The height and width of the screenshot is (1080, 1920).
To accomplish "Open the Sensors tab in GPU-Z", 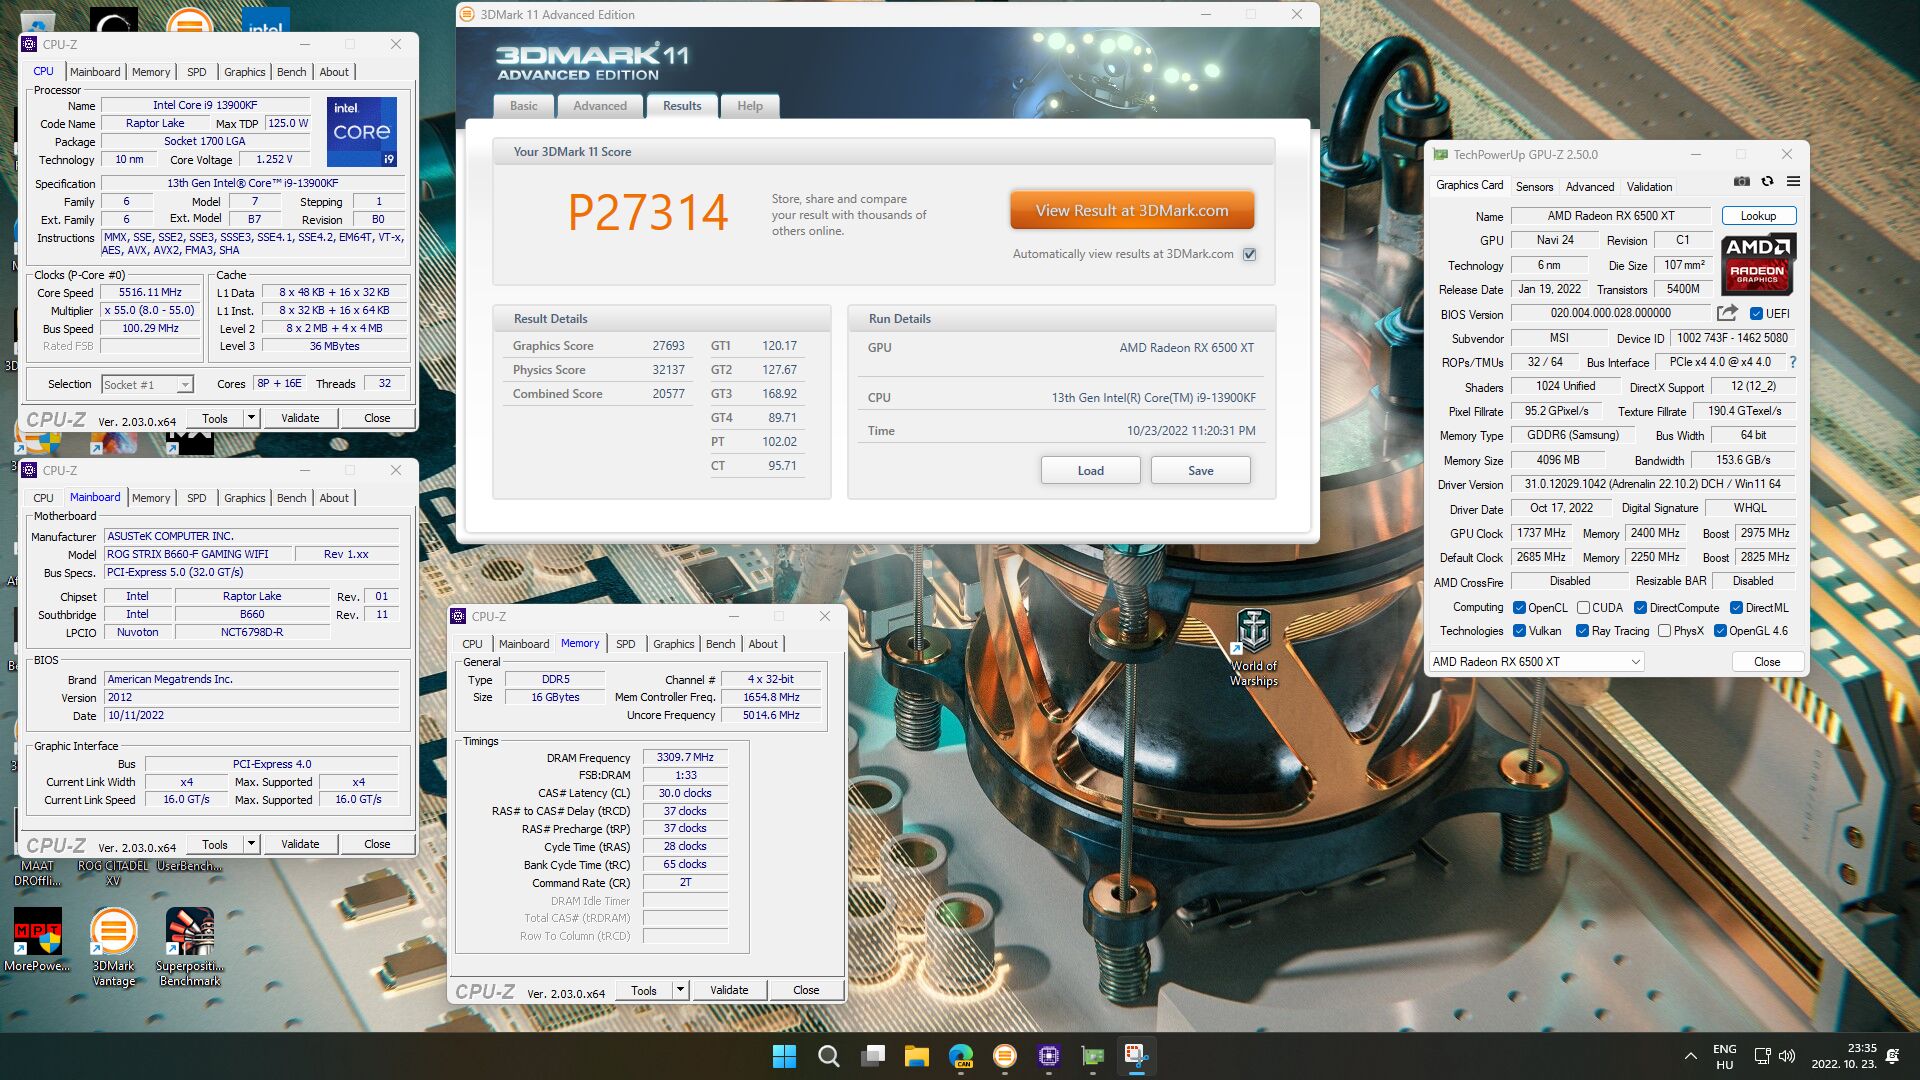I will point(1534,187).
